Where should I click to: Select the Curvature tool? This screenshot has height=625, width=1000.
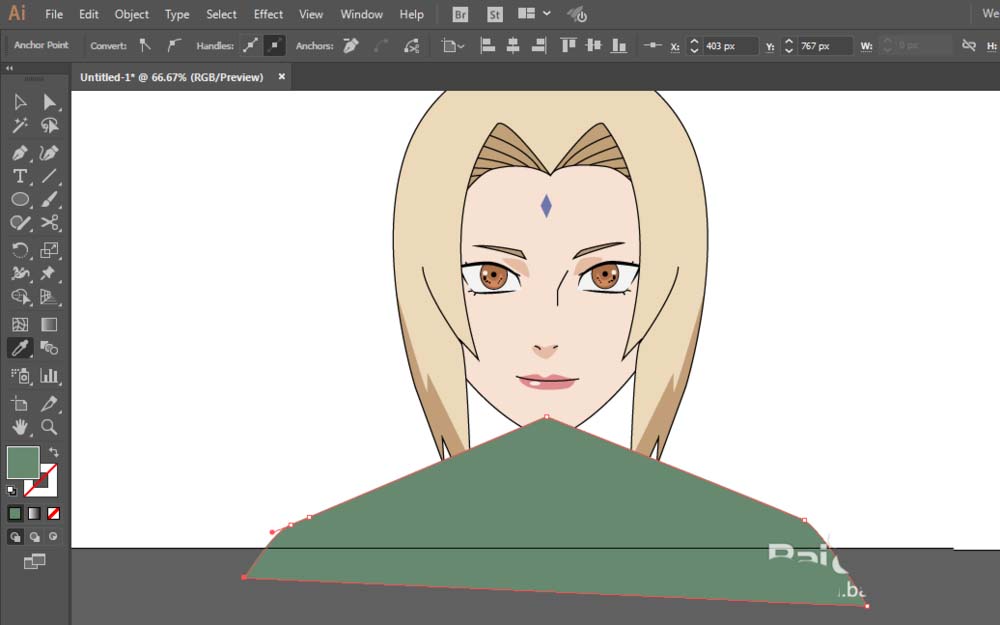49,153
